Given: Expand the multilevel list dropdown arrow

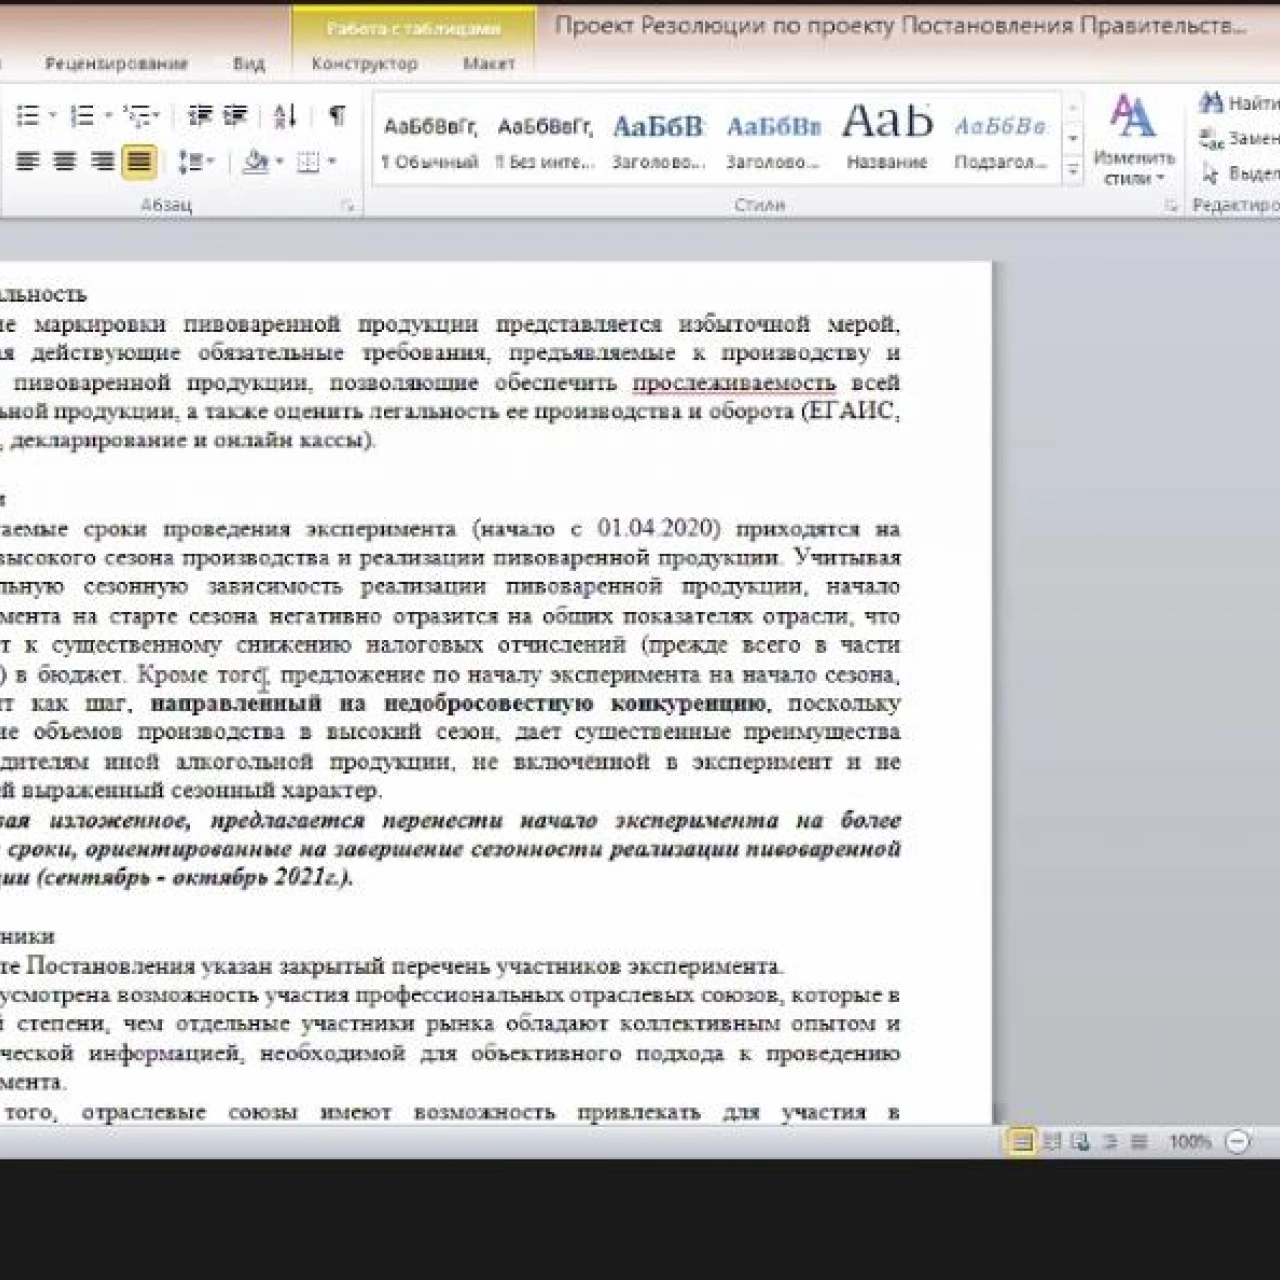Looking at the screenshot, I should tap(157, 116).
